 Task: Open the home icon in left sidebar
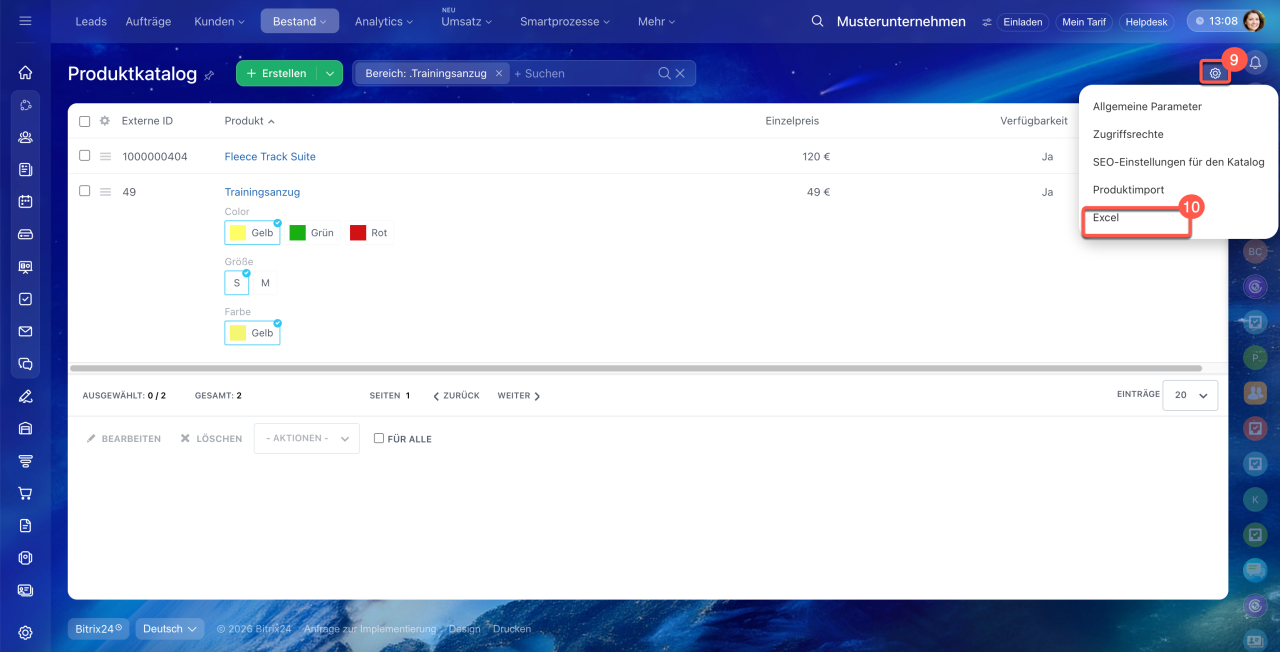point(26,72)
